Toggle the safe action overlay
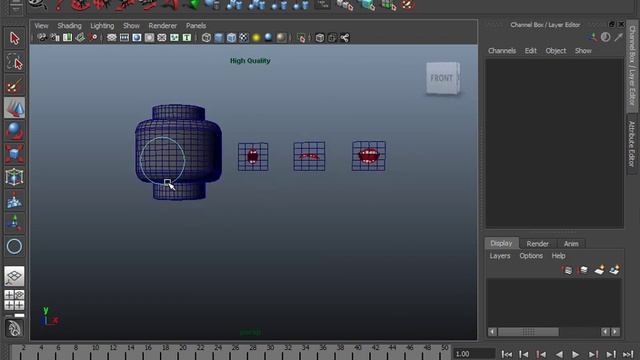 tap(174, 38)
